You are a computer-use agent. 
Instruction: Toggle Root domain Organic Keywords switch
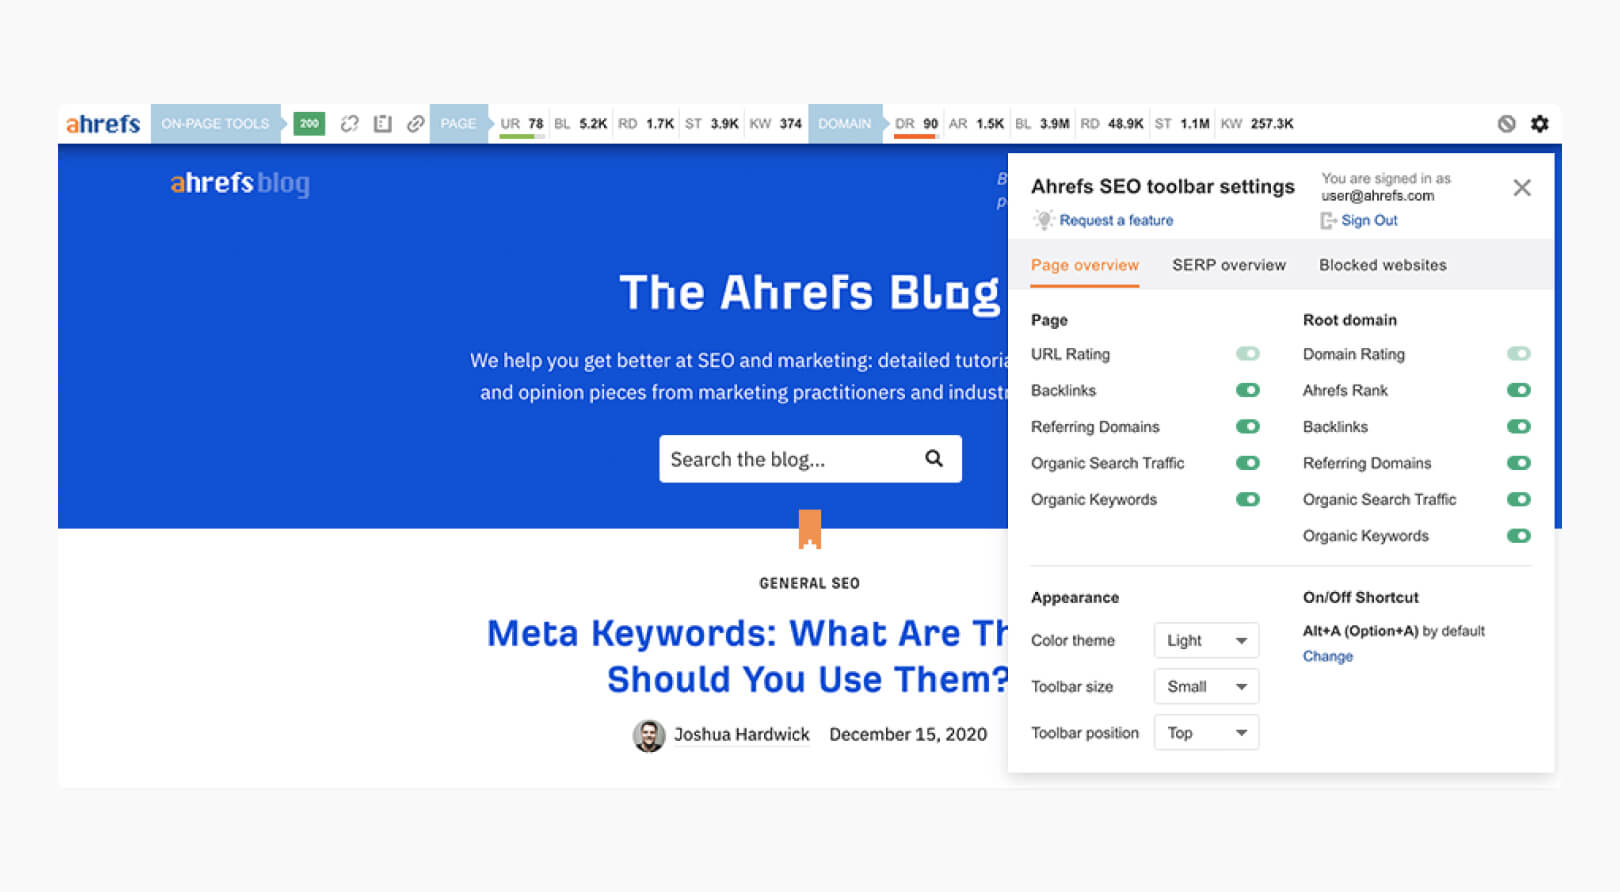click(1519, 536)
